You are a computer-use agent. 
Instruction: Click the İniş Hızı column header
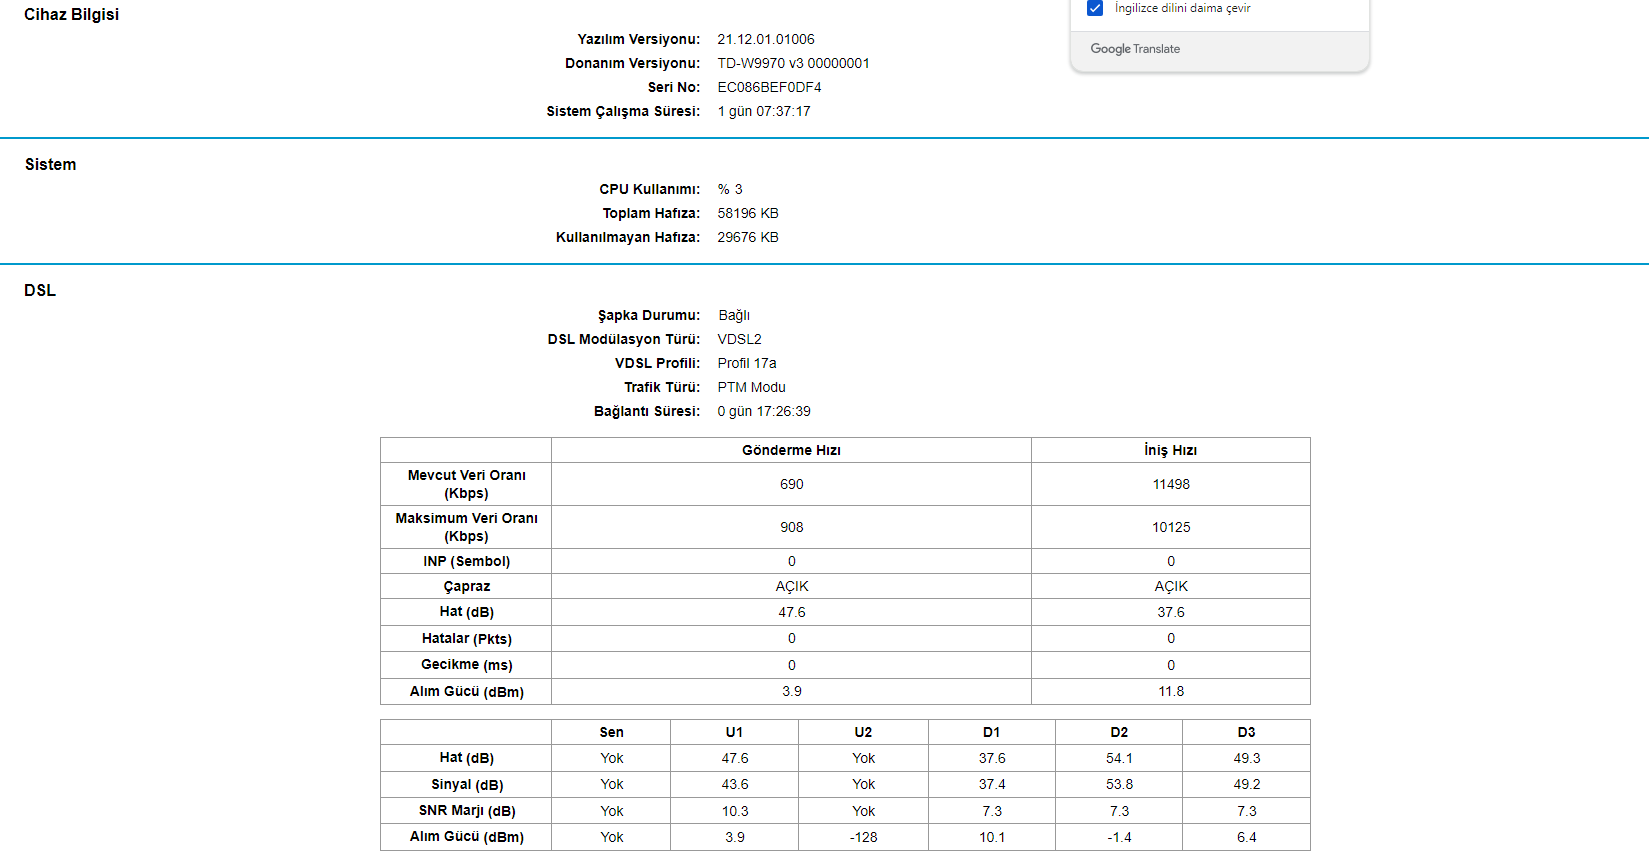click(x=1171, y=450)
